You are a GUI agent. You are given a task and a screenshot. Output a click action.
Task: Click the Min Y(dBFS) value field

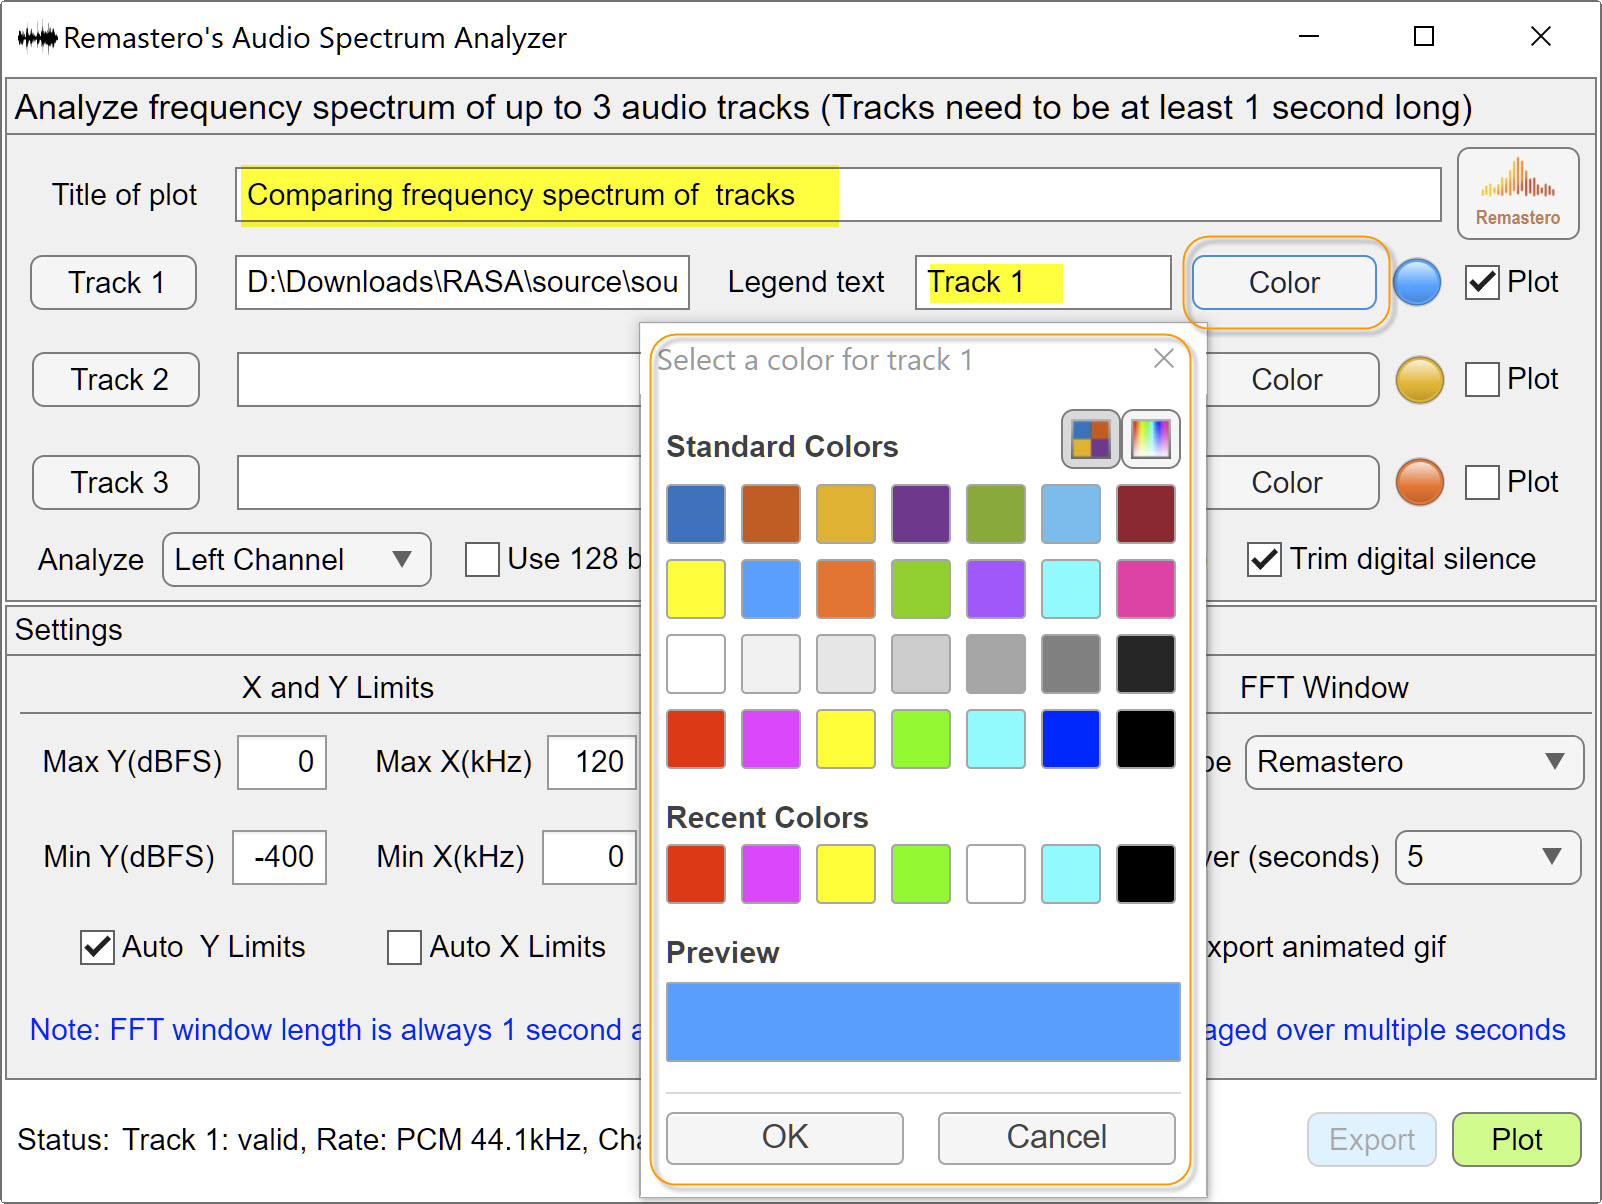click(x=279, y=857)
